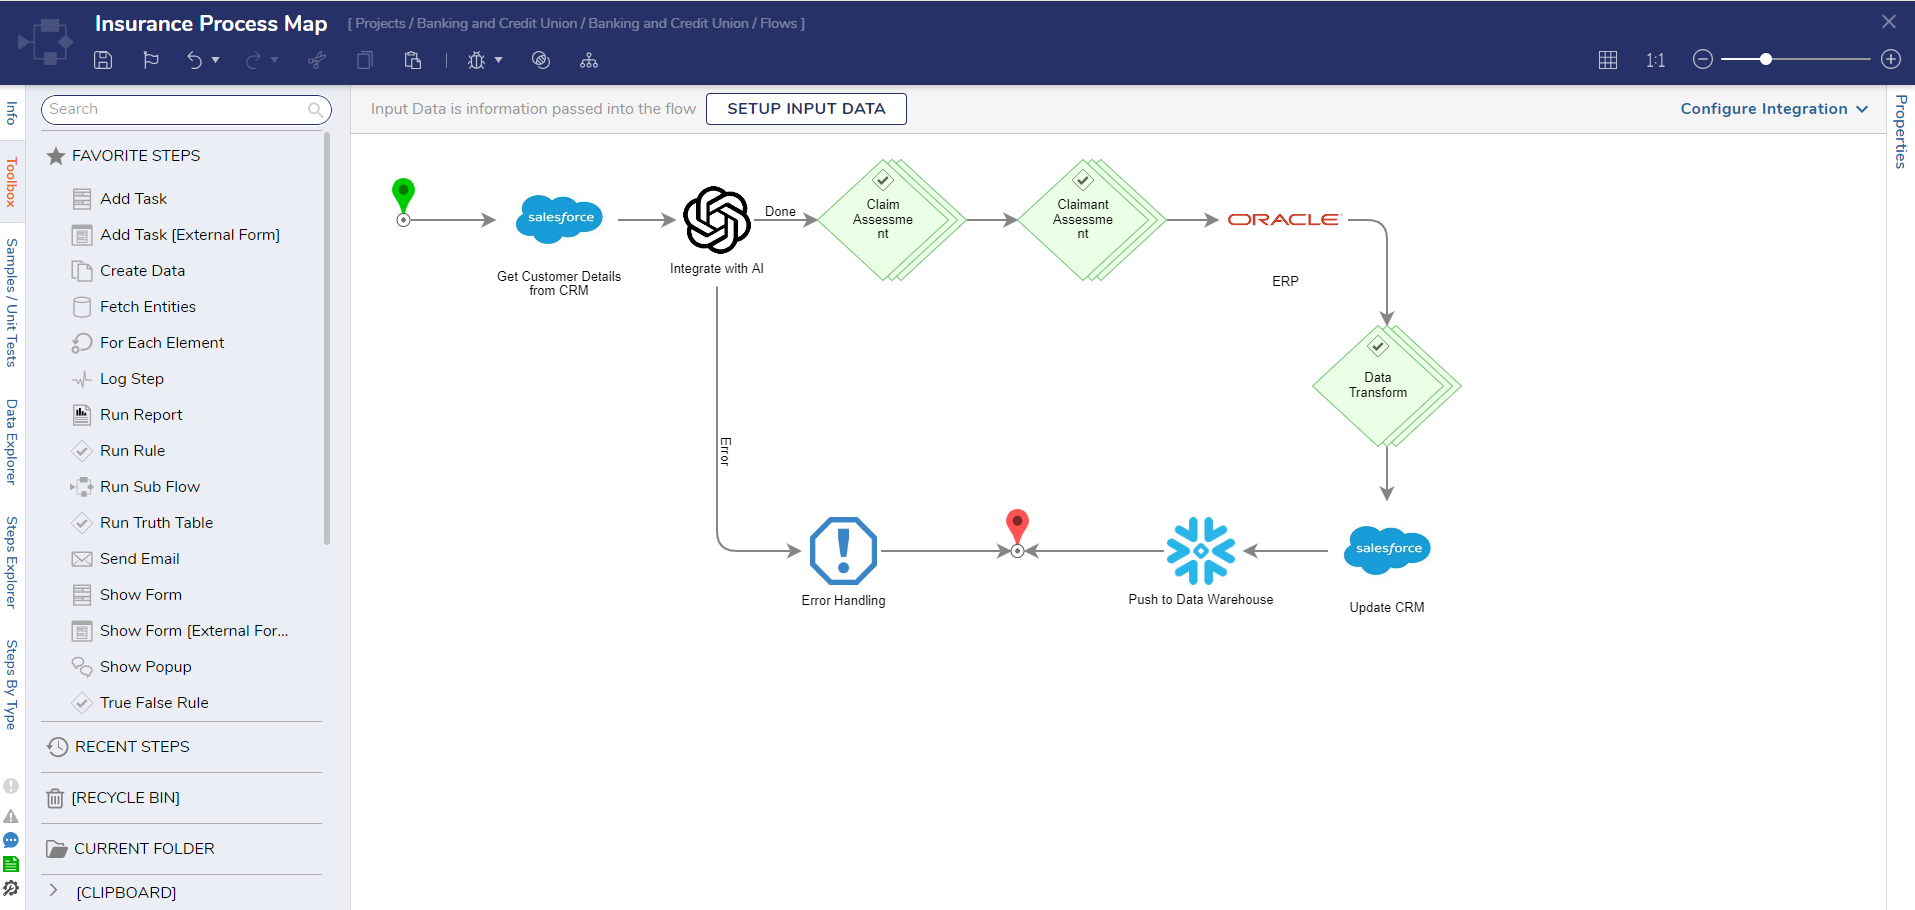
Task: Open the [RECYCLE BIN] section
Action: [x=113, y=798]
